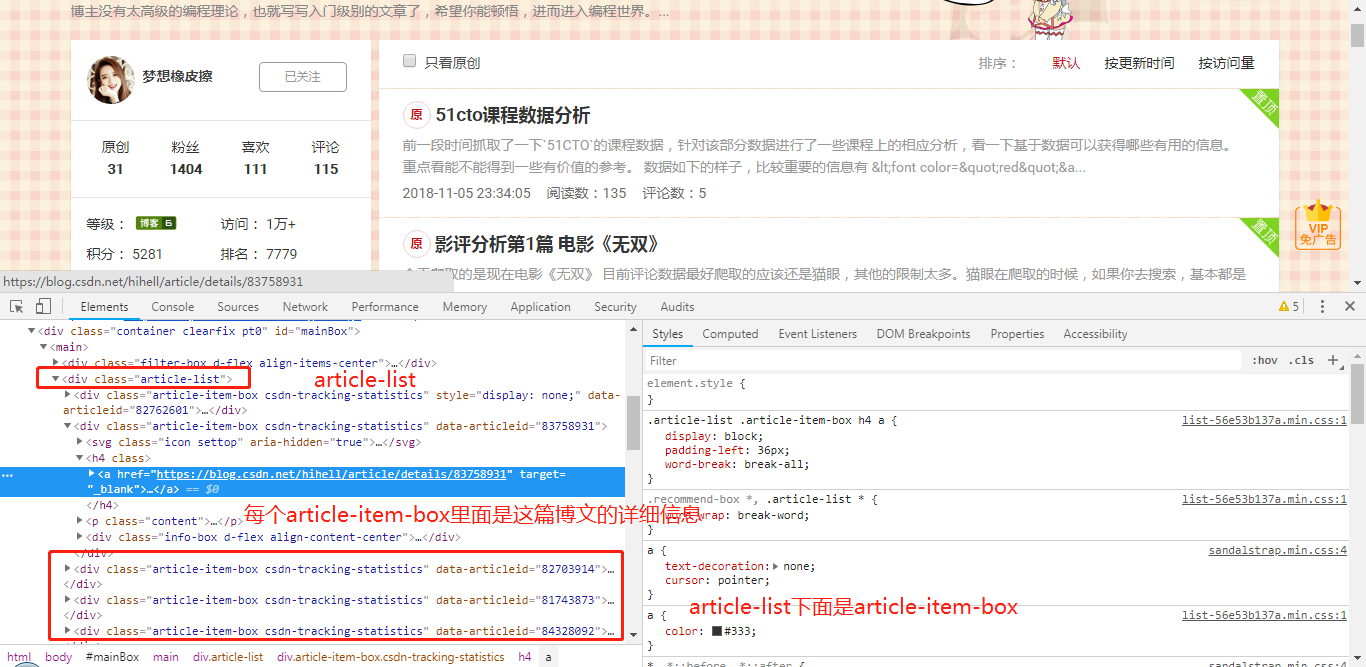Expand text-decoration property triangle

pos(777,566)
